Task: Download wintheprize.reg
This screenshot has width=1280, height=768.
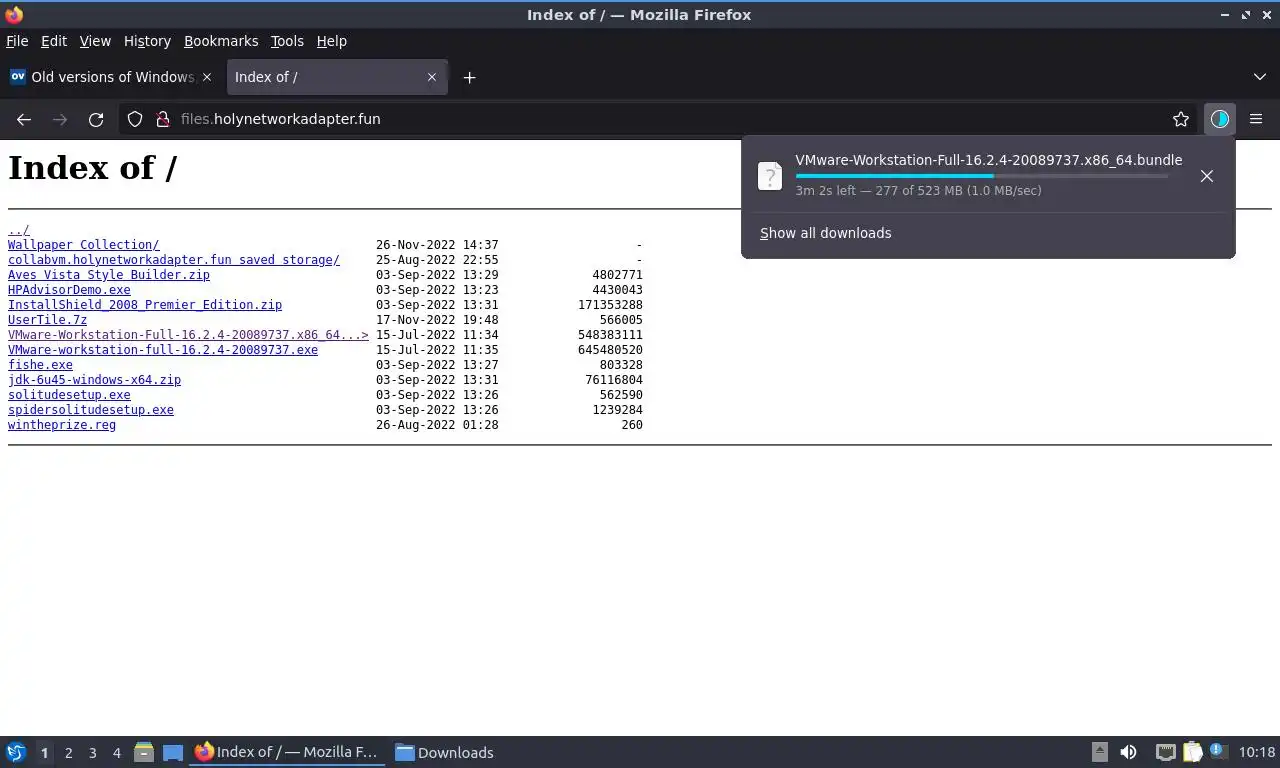Action: pyautogui.click(x=62, y=425)
